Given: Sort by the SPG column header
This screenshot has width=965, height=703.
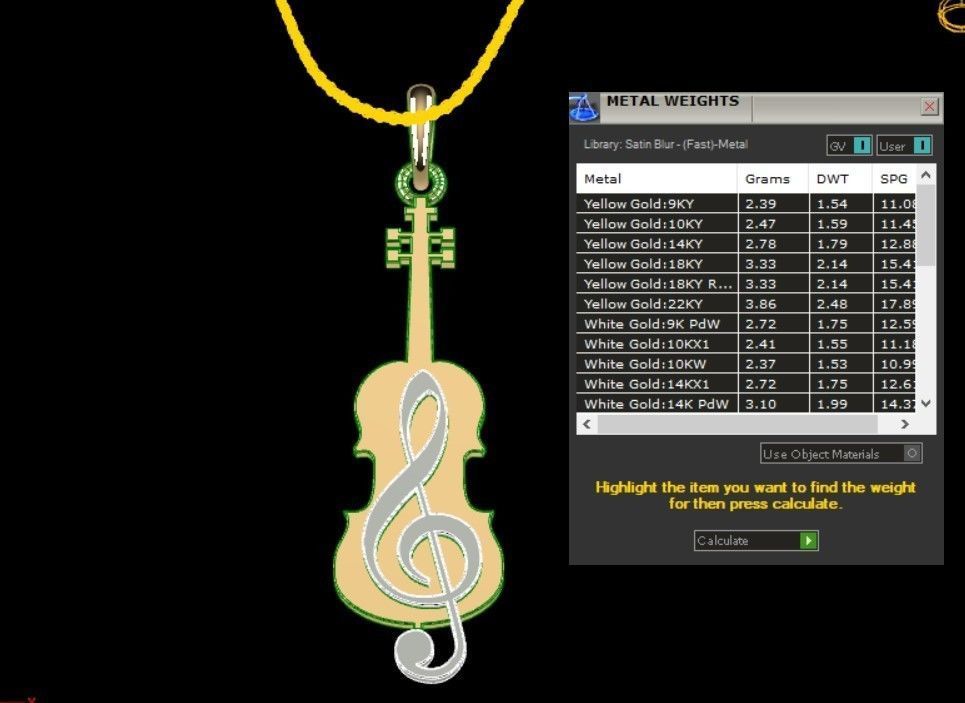Looking at the screenshot, I should (894, 179).
